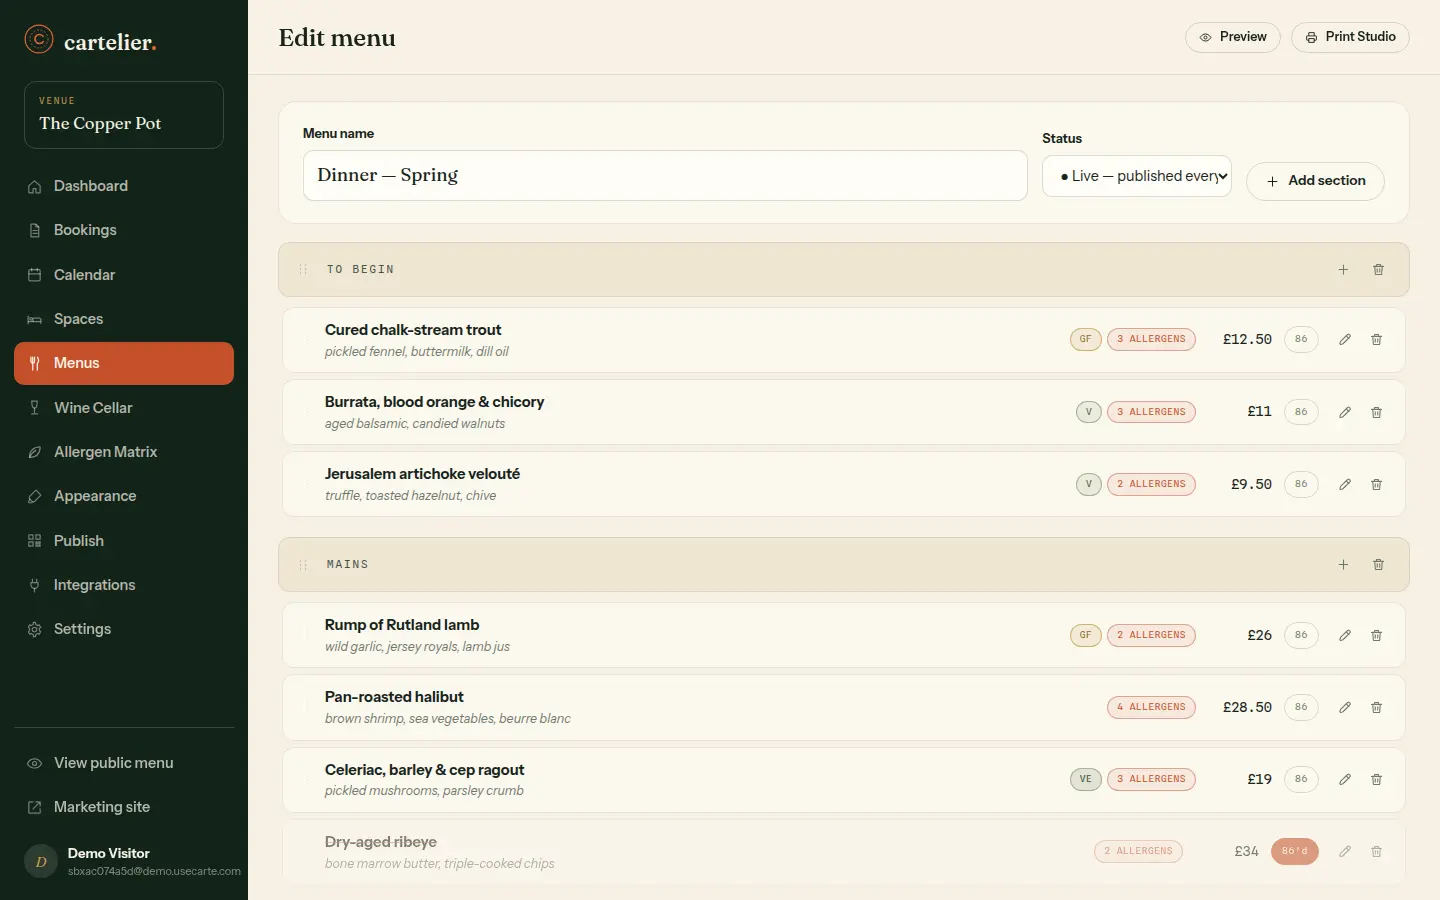The image size is (1440, 900).
Task: Click 4 Allergens badge on Pan-roasted halibut
Action: pyautogui.click(x=1151, y=707)
